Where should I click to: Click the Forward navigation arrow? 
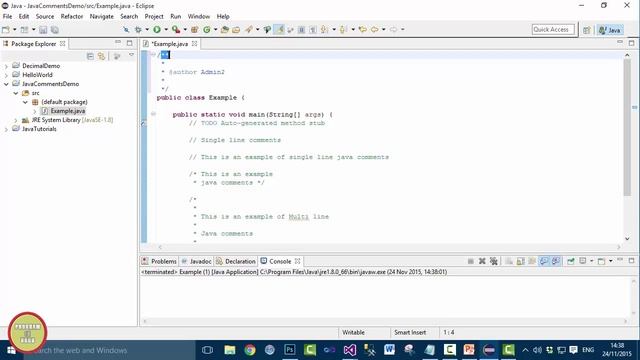point(393,30)
